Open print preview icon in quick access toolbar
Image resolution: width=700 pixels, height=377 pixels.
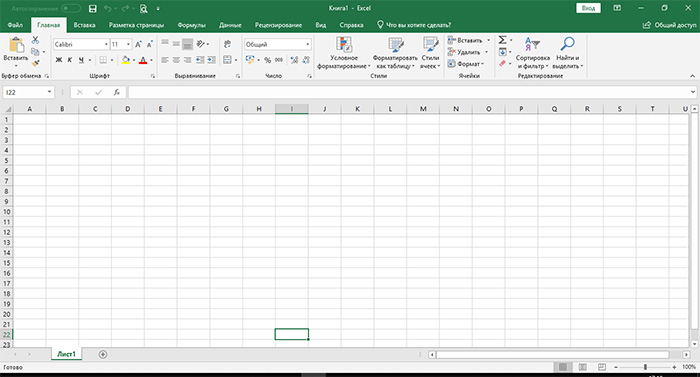click(x=144, y=8)
